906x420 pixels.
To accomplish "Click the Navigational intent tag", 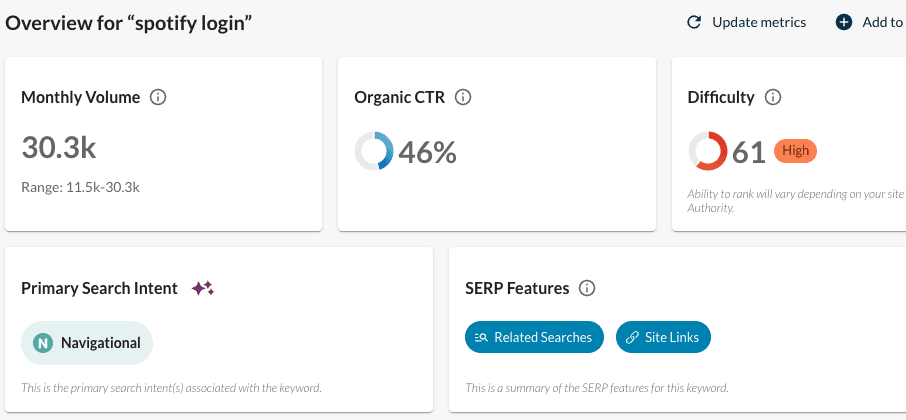I will 87,343.
